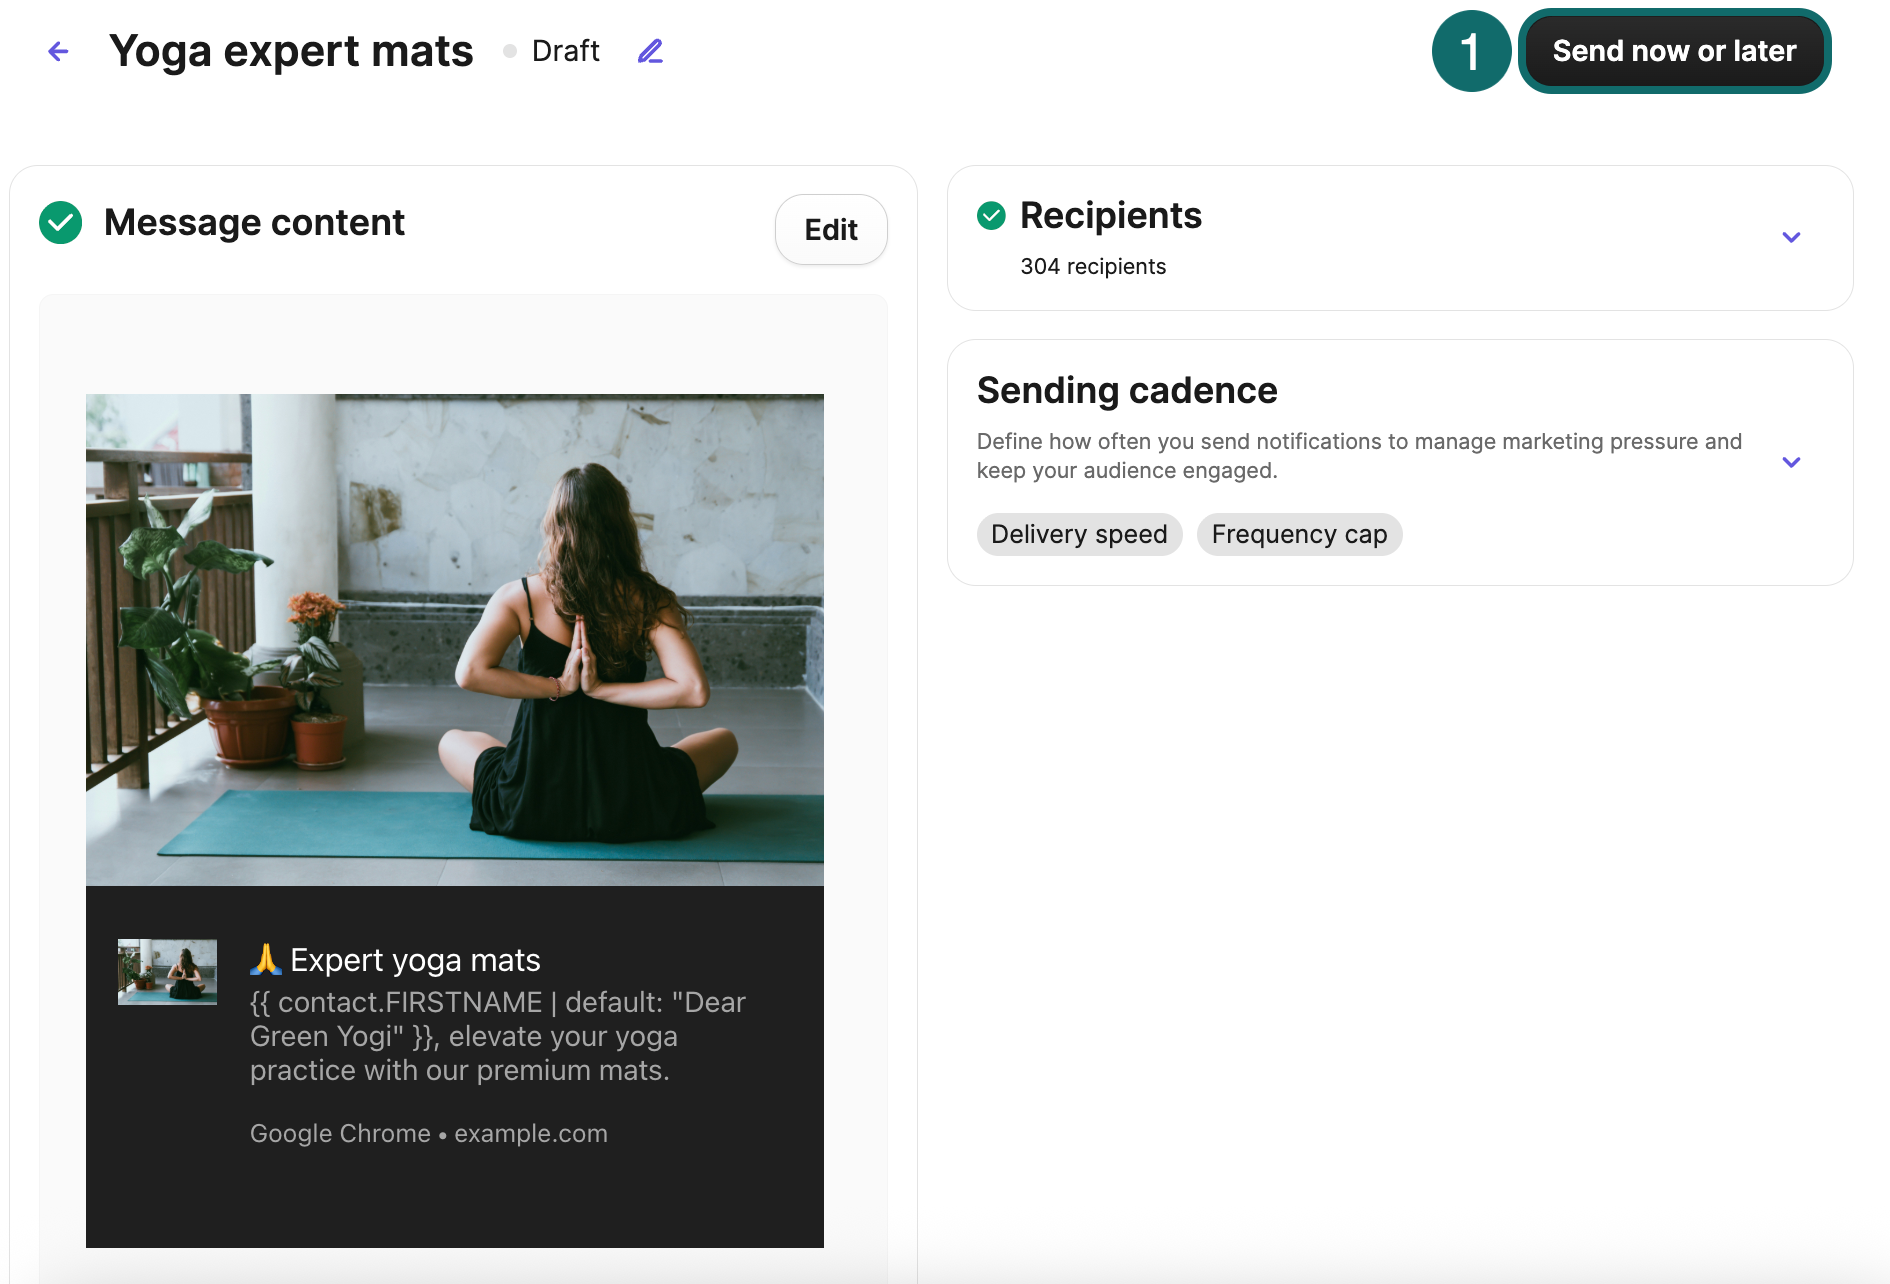Click the Expert yoga mats notification title
This screenshot has width=1890, height=1284.
pos(415,960)
